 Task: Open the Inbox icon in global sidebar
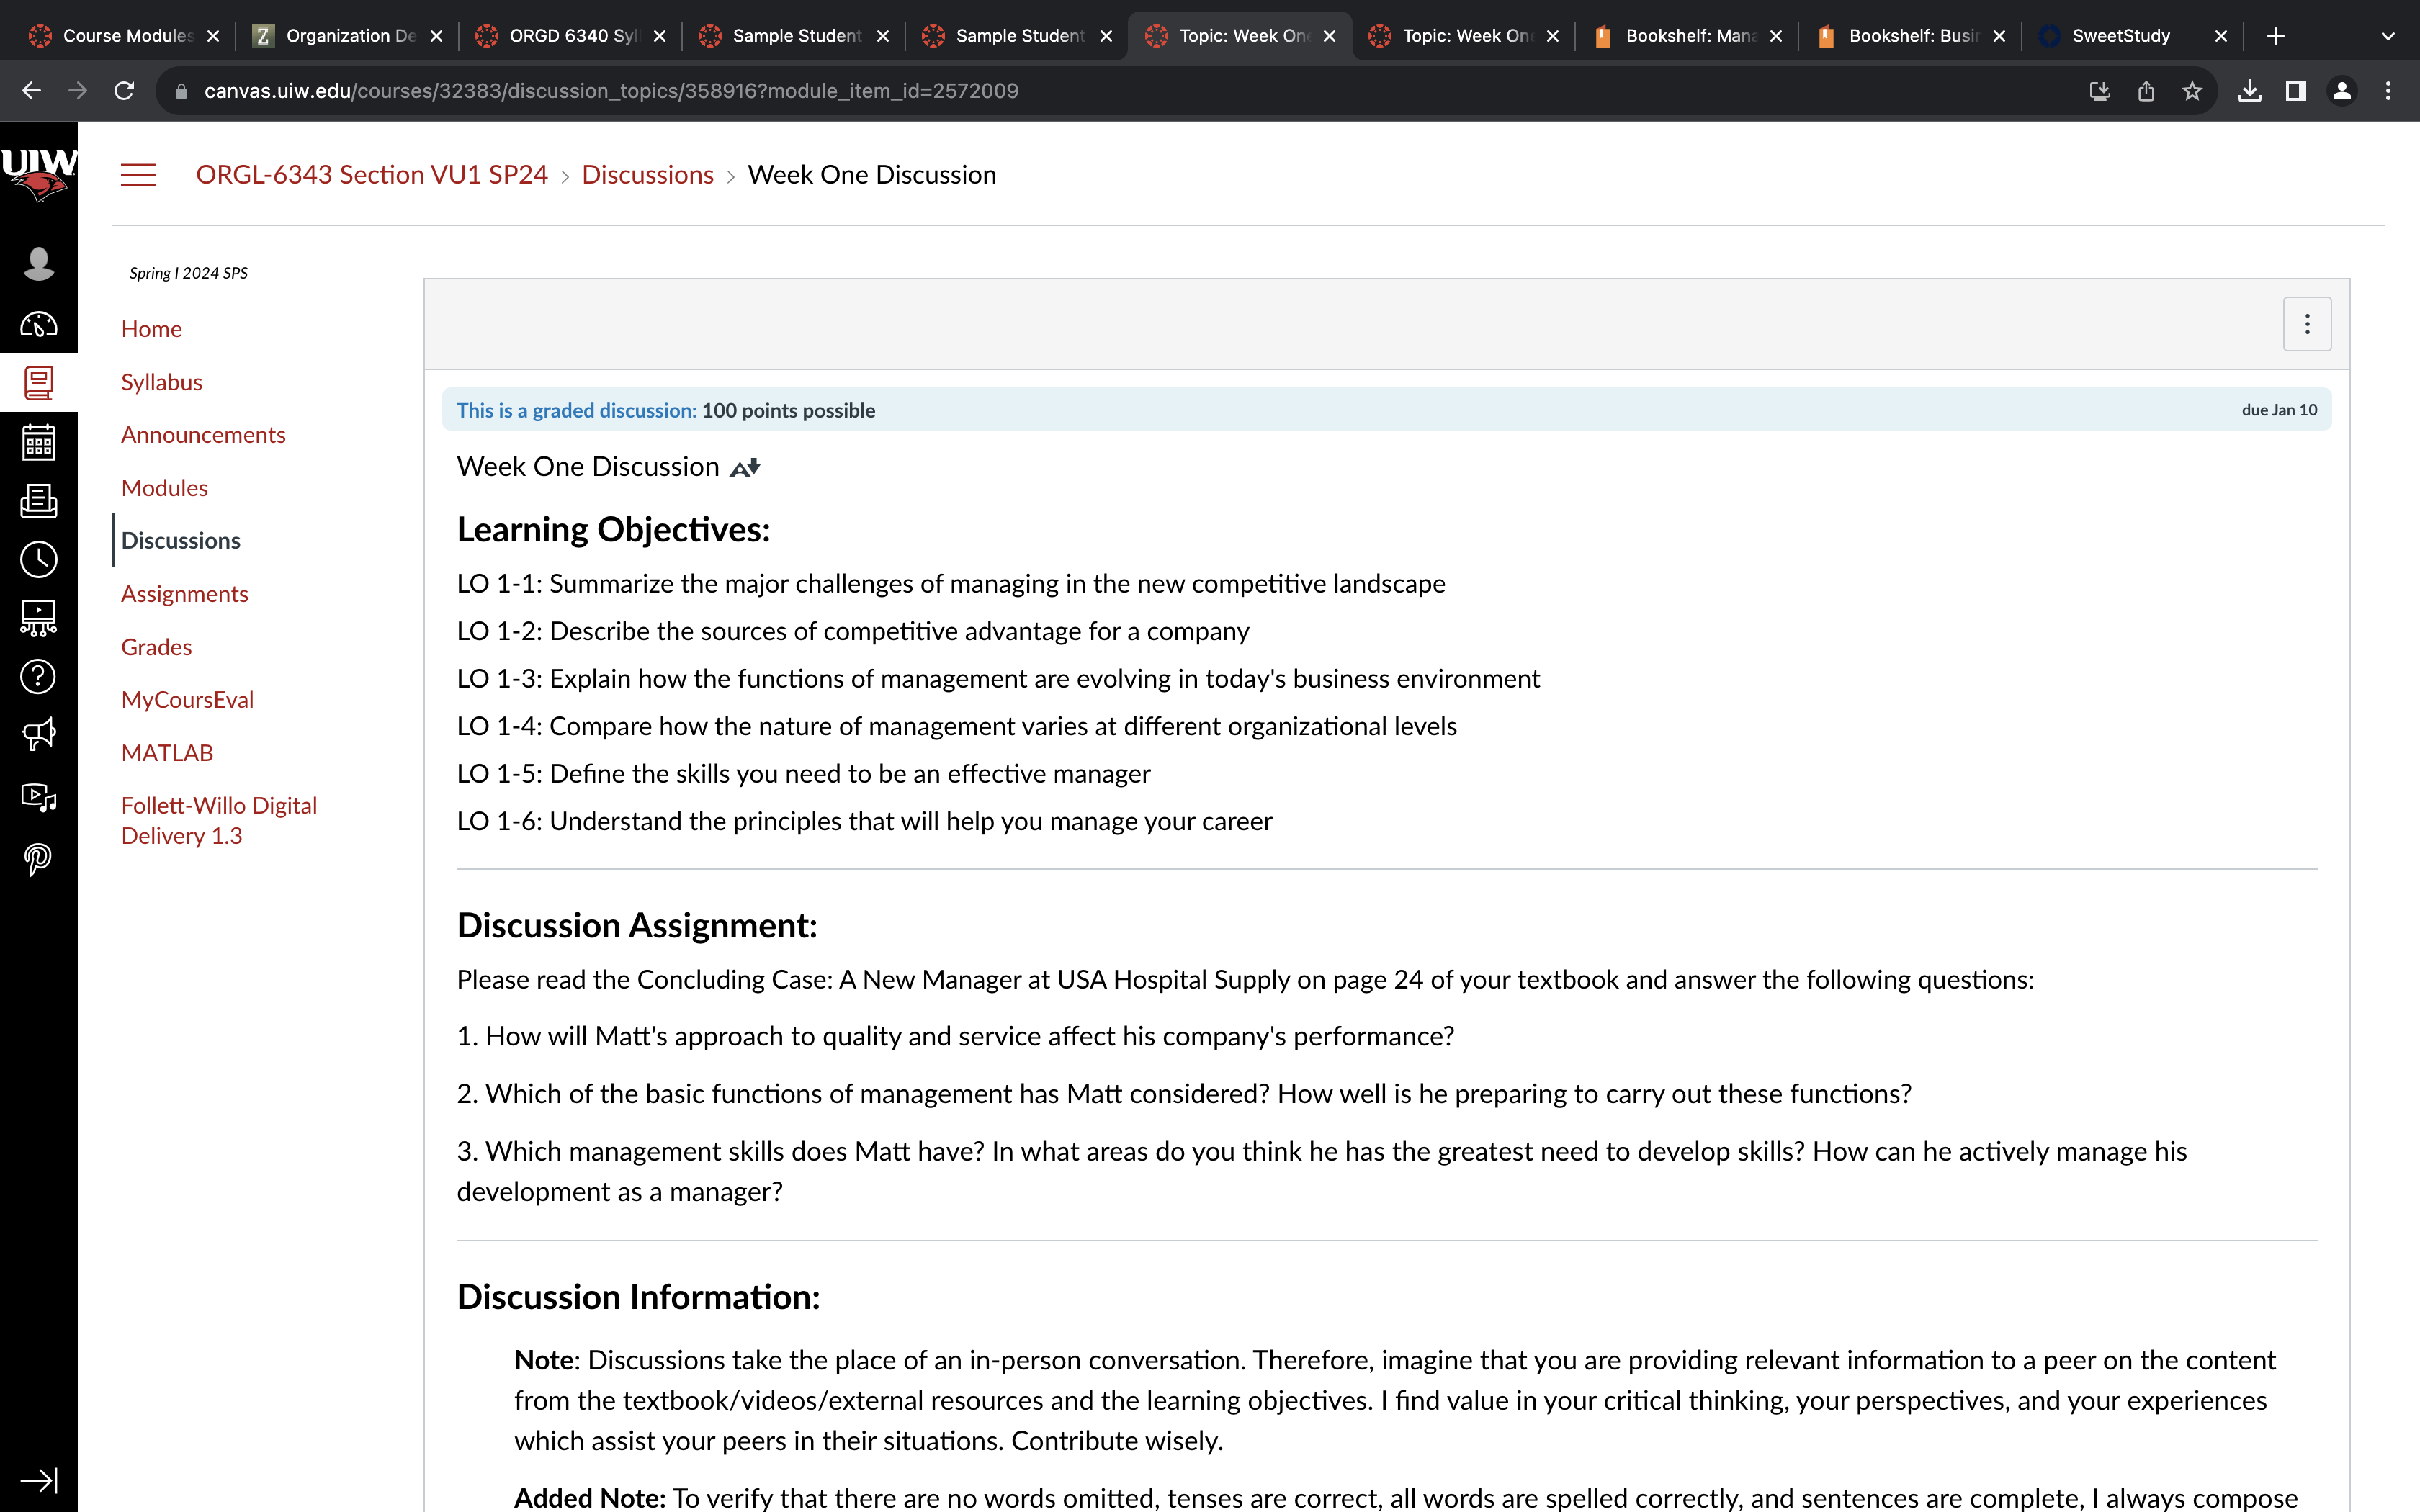coord(38,500)
